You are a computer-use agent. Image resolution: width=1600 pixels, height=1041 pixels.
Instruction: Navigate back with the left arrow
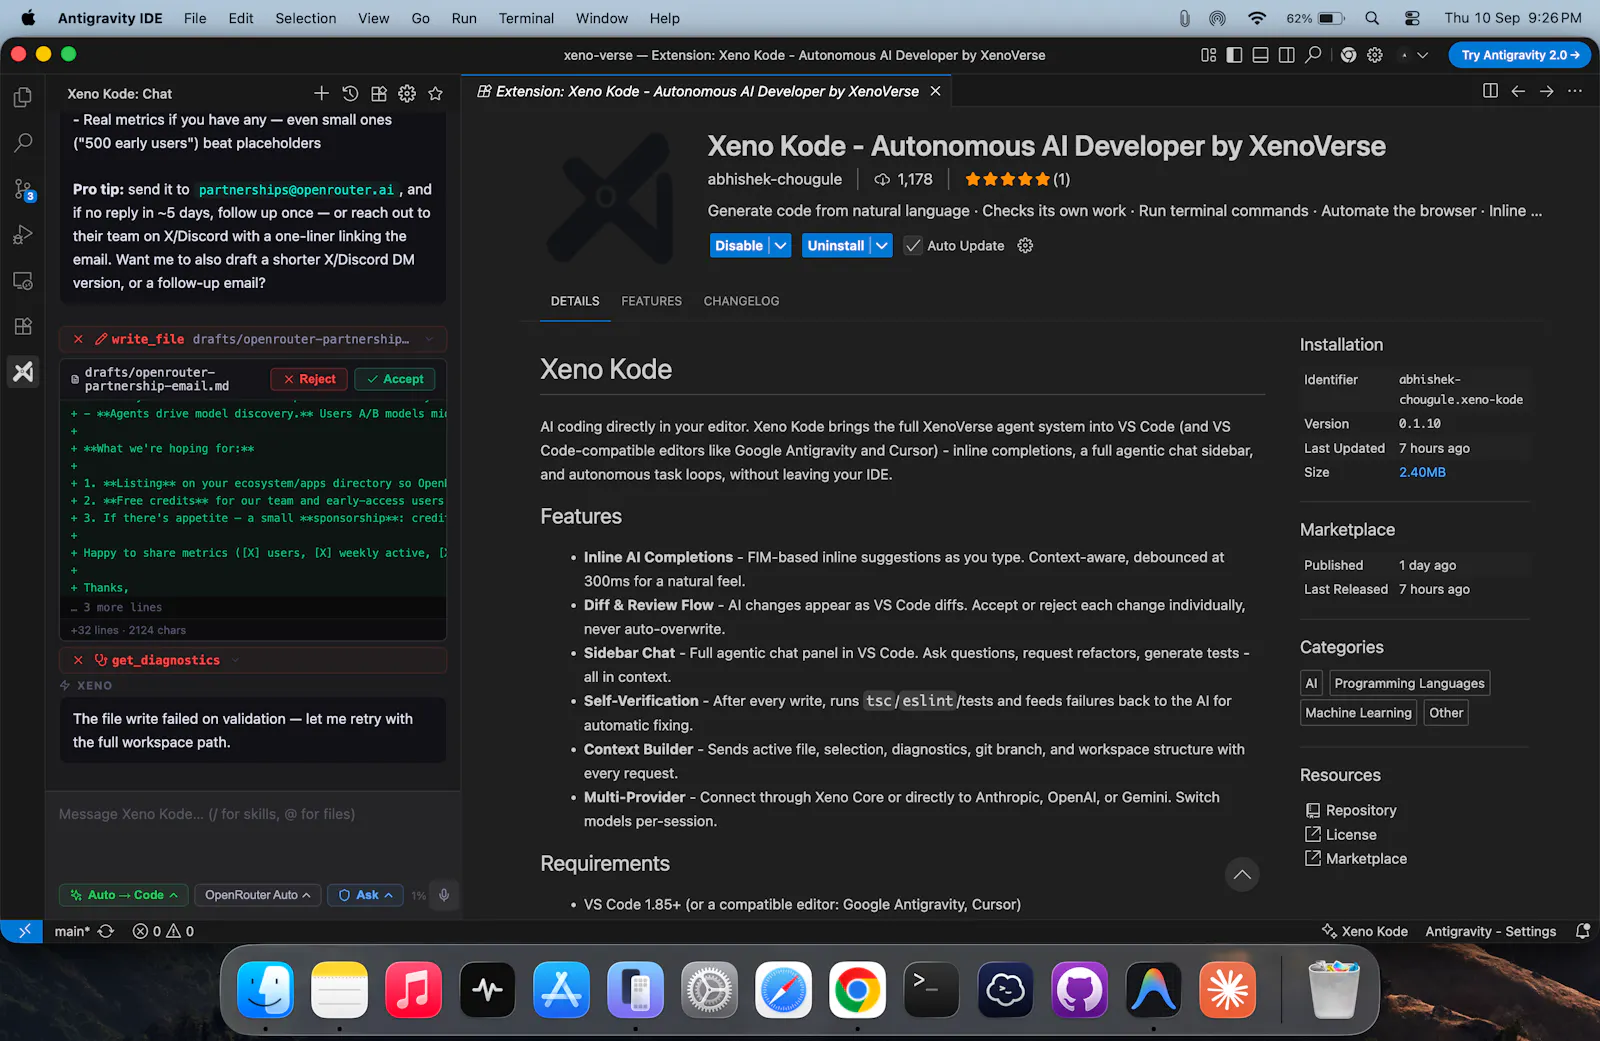pos(1518,91)
